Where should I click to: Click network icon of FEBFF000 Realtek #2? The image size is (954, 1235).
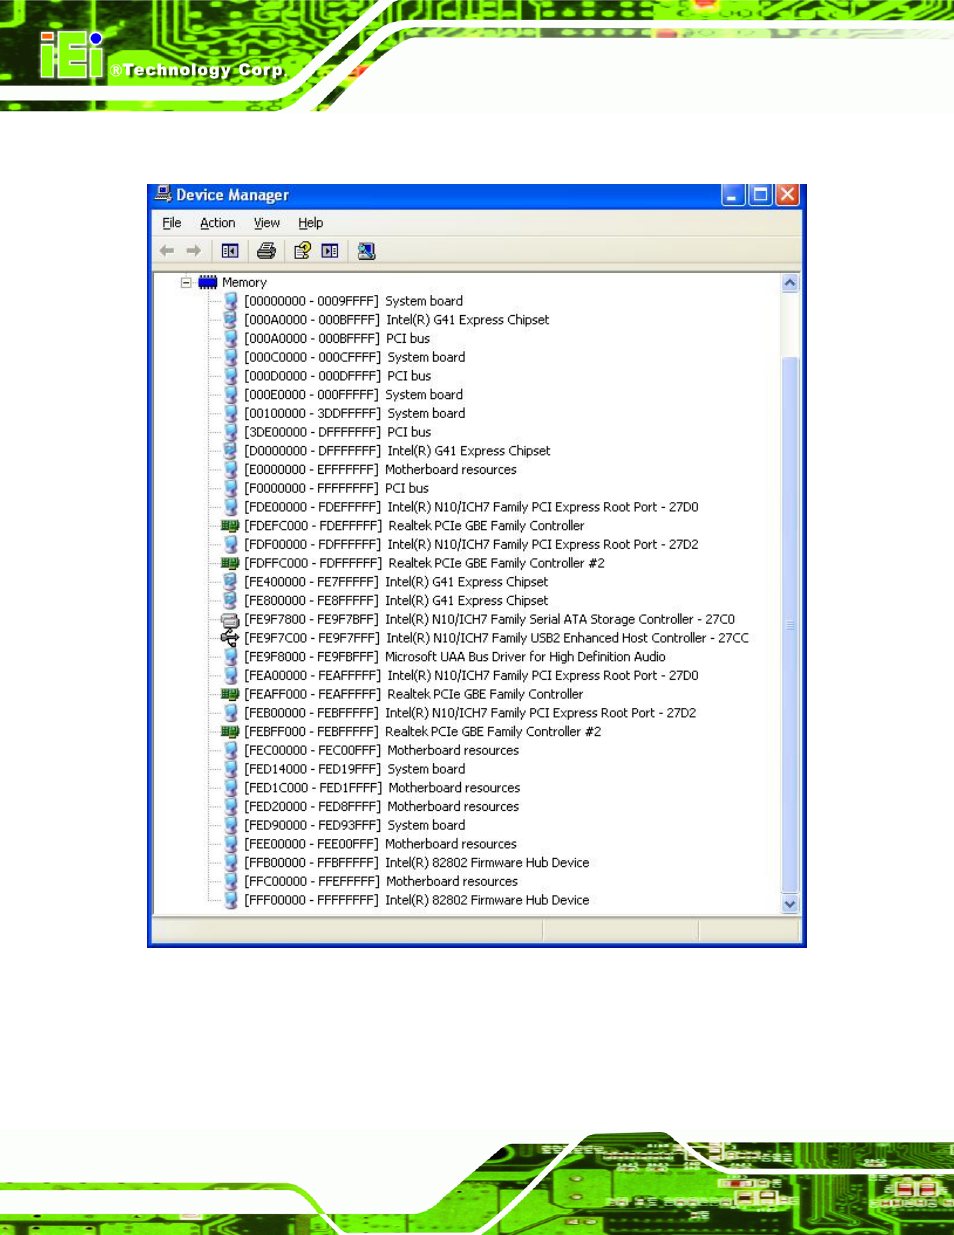point(230,732)
